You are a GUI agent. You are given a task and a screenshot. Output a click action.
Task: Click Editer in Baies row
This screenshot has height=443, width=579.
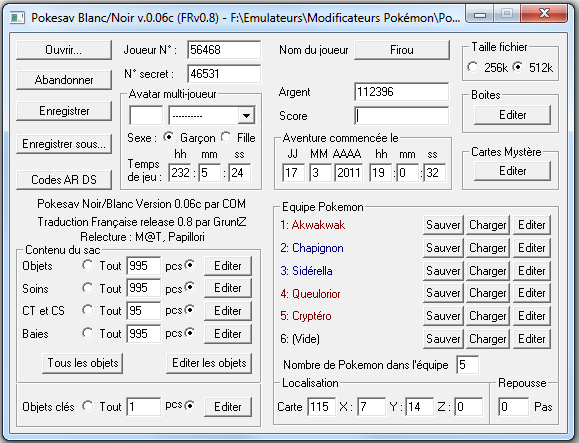coord(228,334)
